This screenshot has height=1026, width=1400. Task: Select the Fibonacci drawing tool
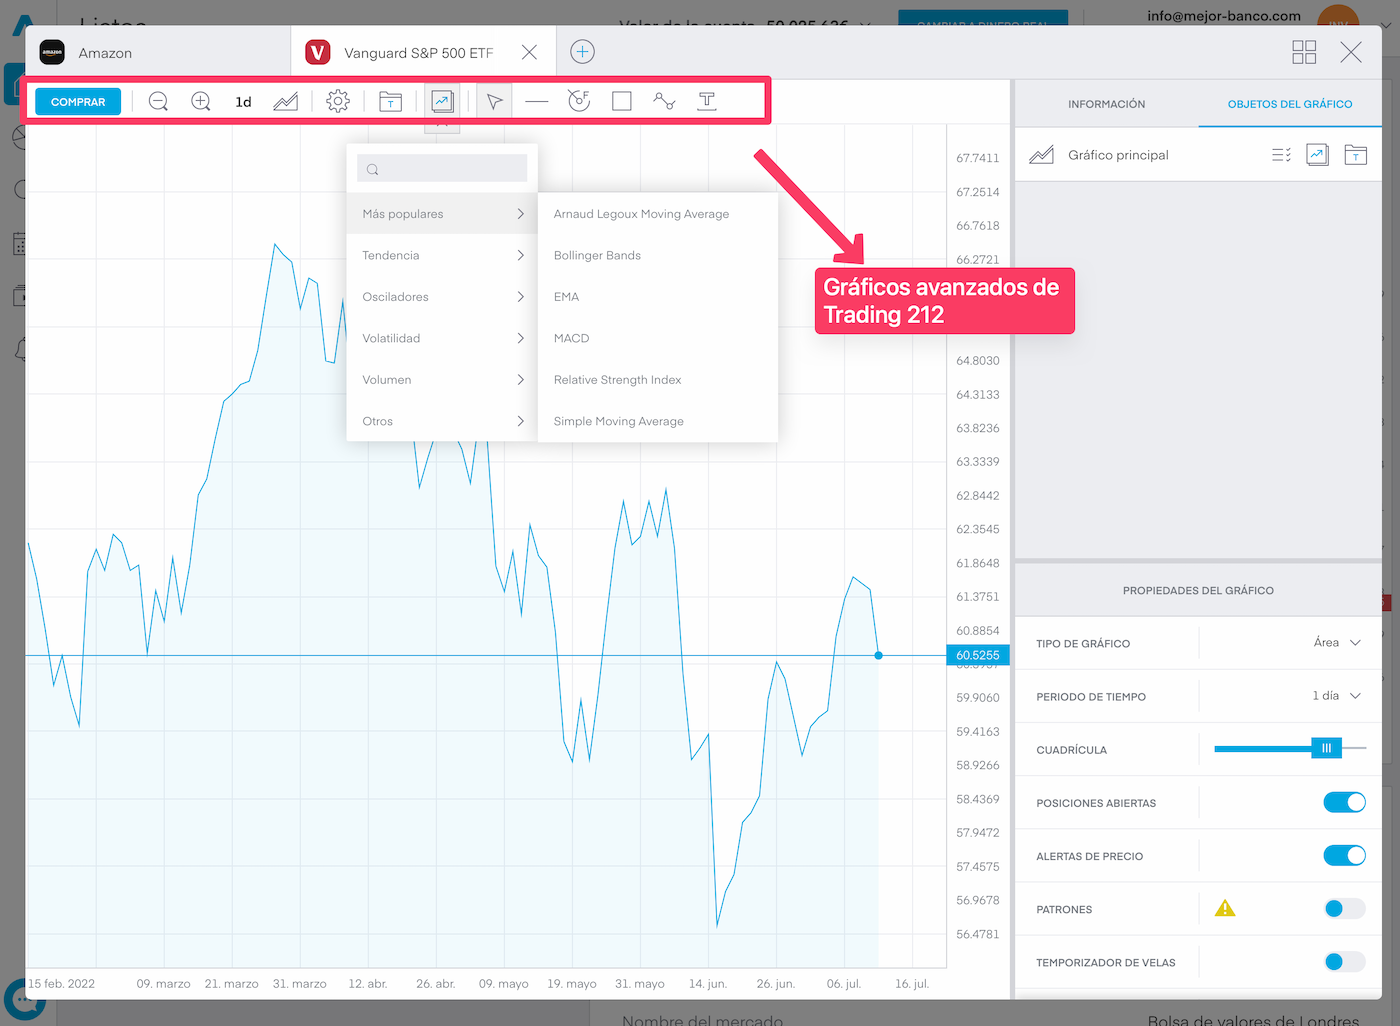click(x=579, y=101)
